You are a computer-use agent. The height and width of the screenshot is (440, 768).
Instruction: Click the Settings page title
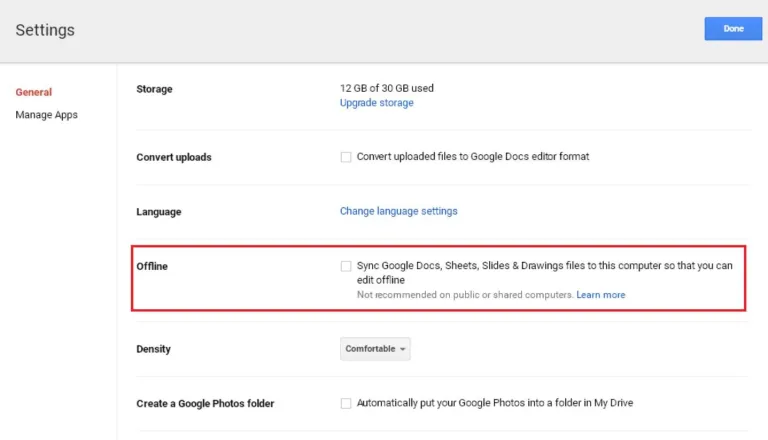pos(45,30)
